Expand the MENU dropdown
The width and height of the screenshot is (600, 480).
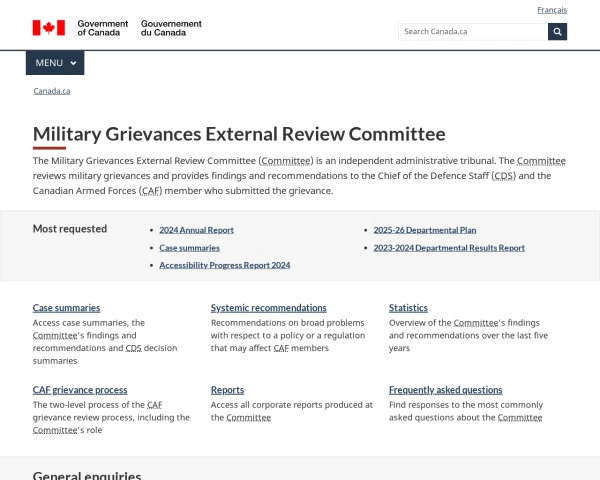(55, 63)
